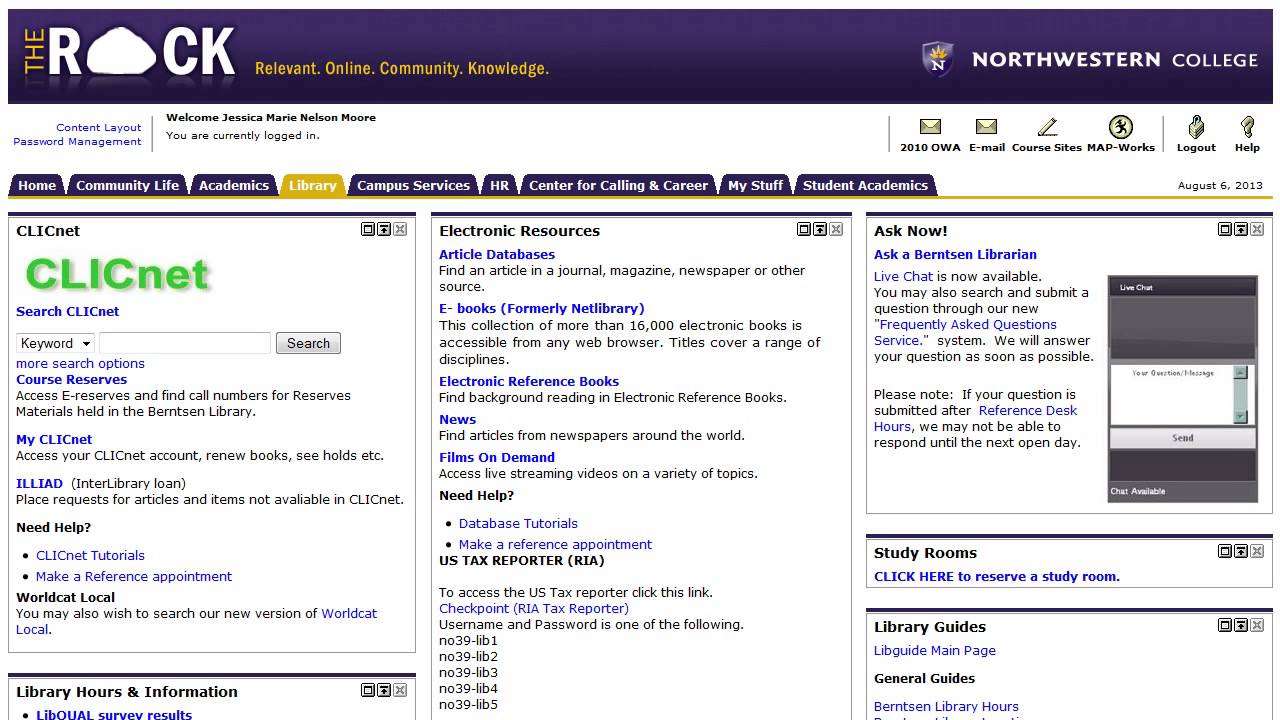The height and width of the screenshot is (720, 1280).
Task: Open the Films On Demand link
Action: [497, 457]
